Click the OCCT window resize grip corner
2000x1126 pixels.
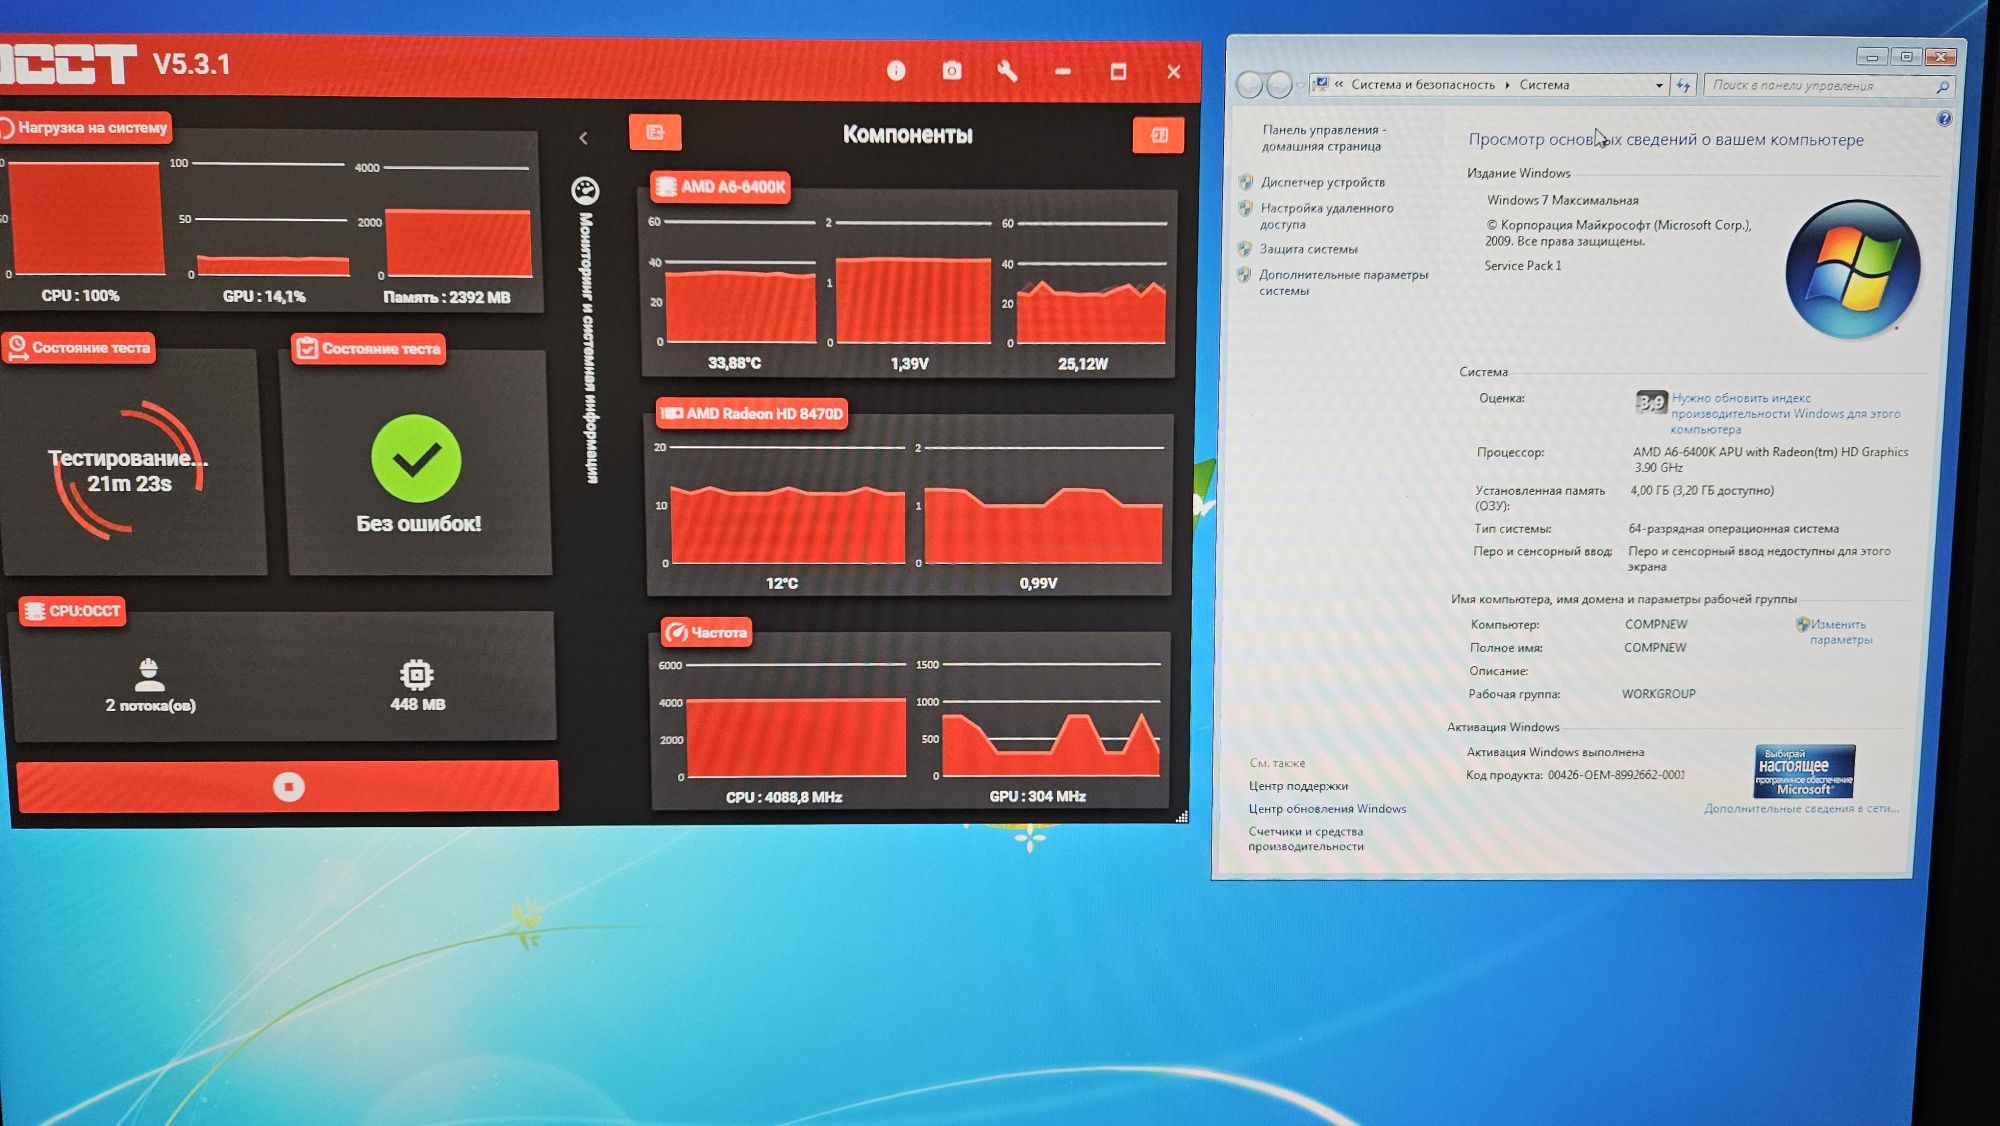pyautogui.click(x=1181, y=816)
